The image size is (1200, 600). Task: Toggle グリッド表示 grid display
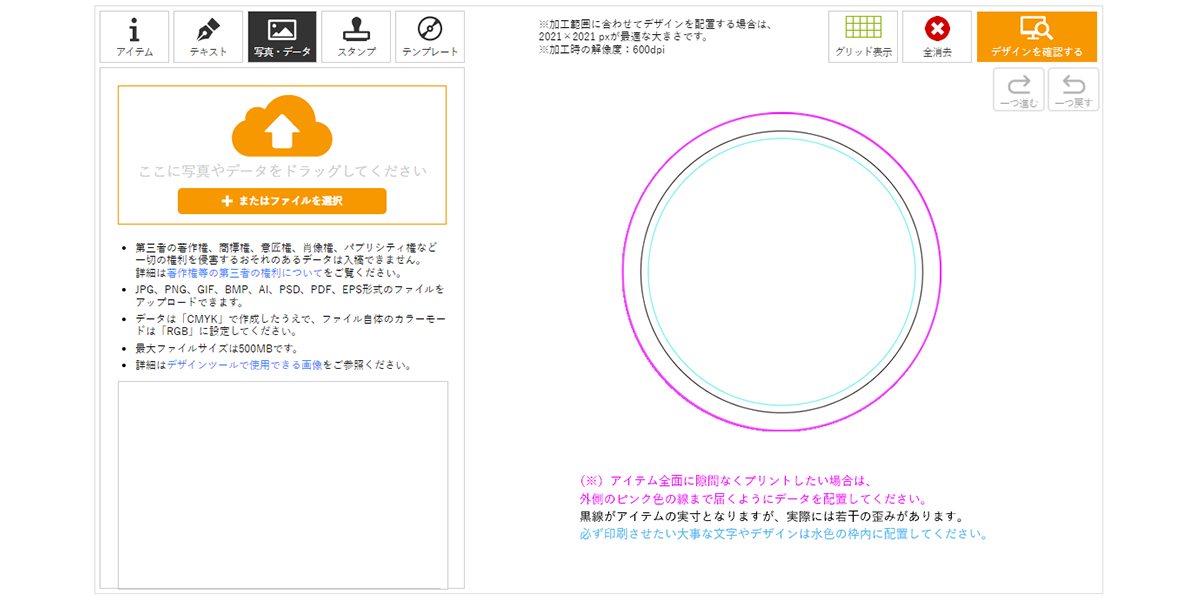pos(863,37)
